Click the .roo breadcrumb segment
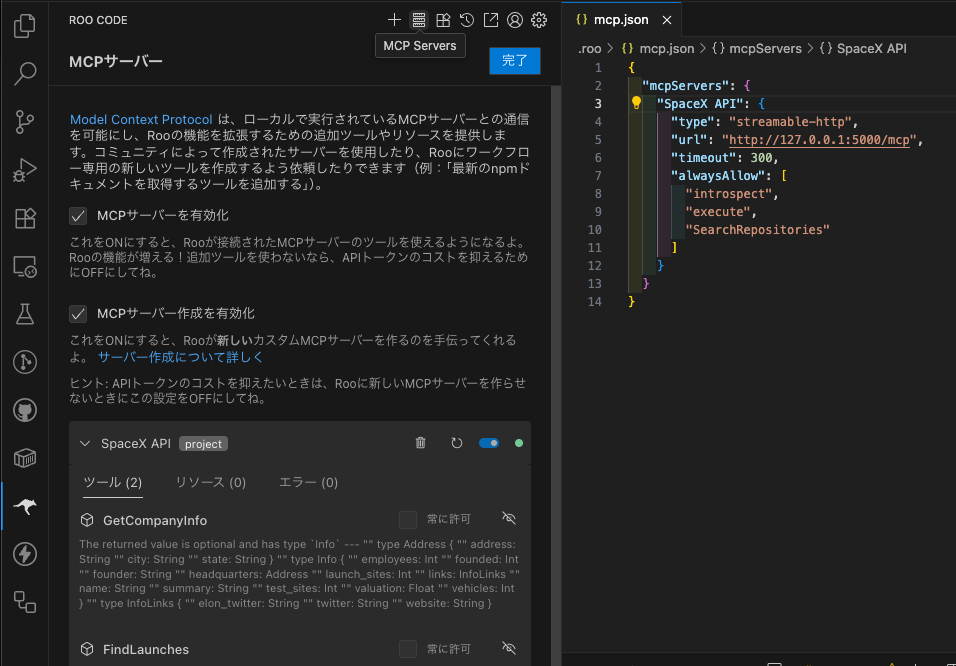The width and height of the screenshot is (956, 666). tap(589, 48)
